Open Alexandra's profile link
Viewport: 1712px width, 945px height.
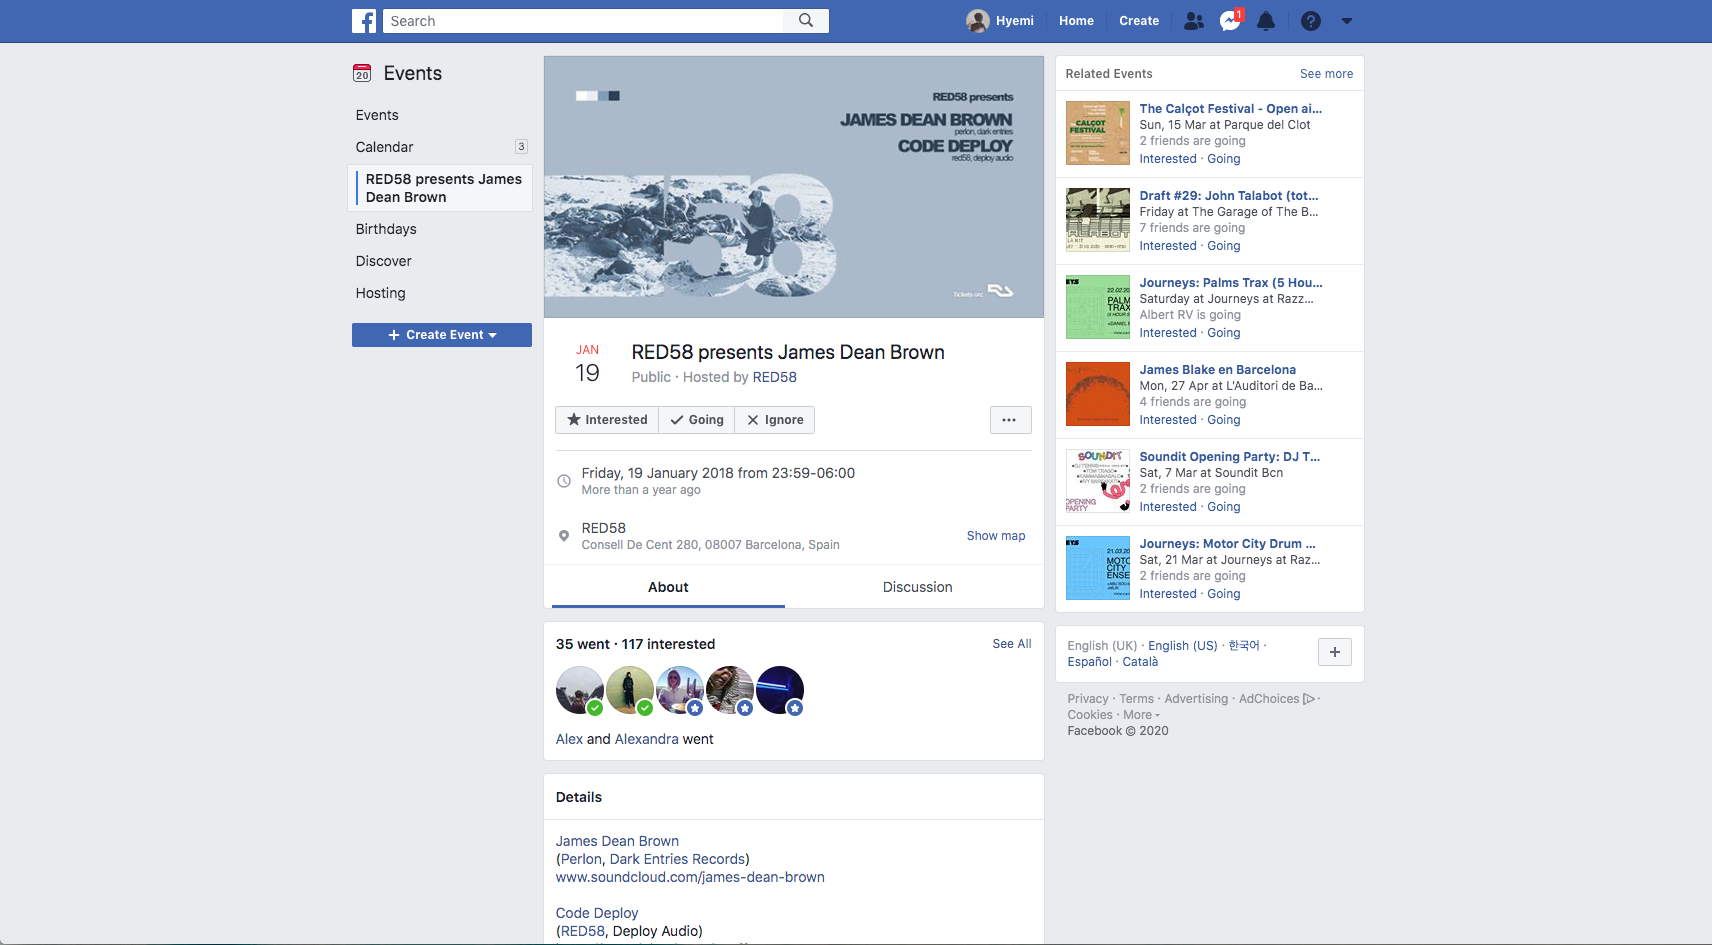point(646,739)
